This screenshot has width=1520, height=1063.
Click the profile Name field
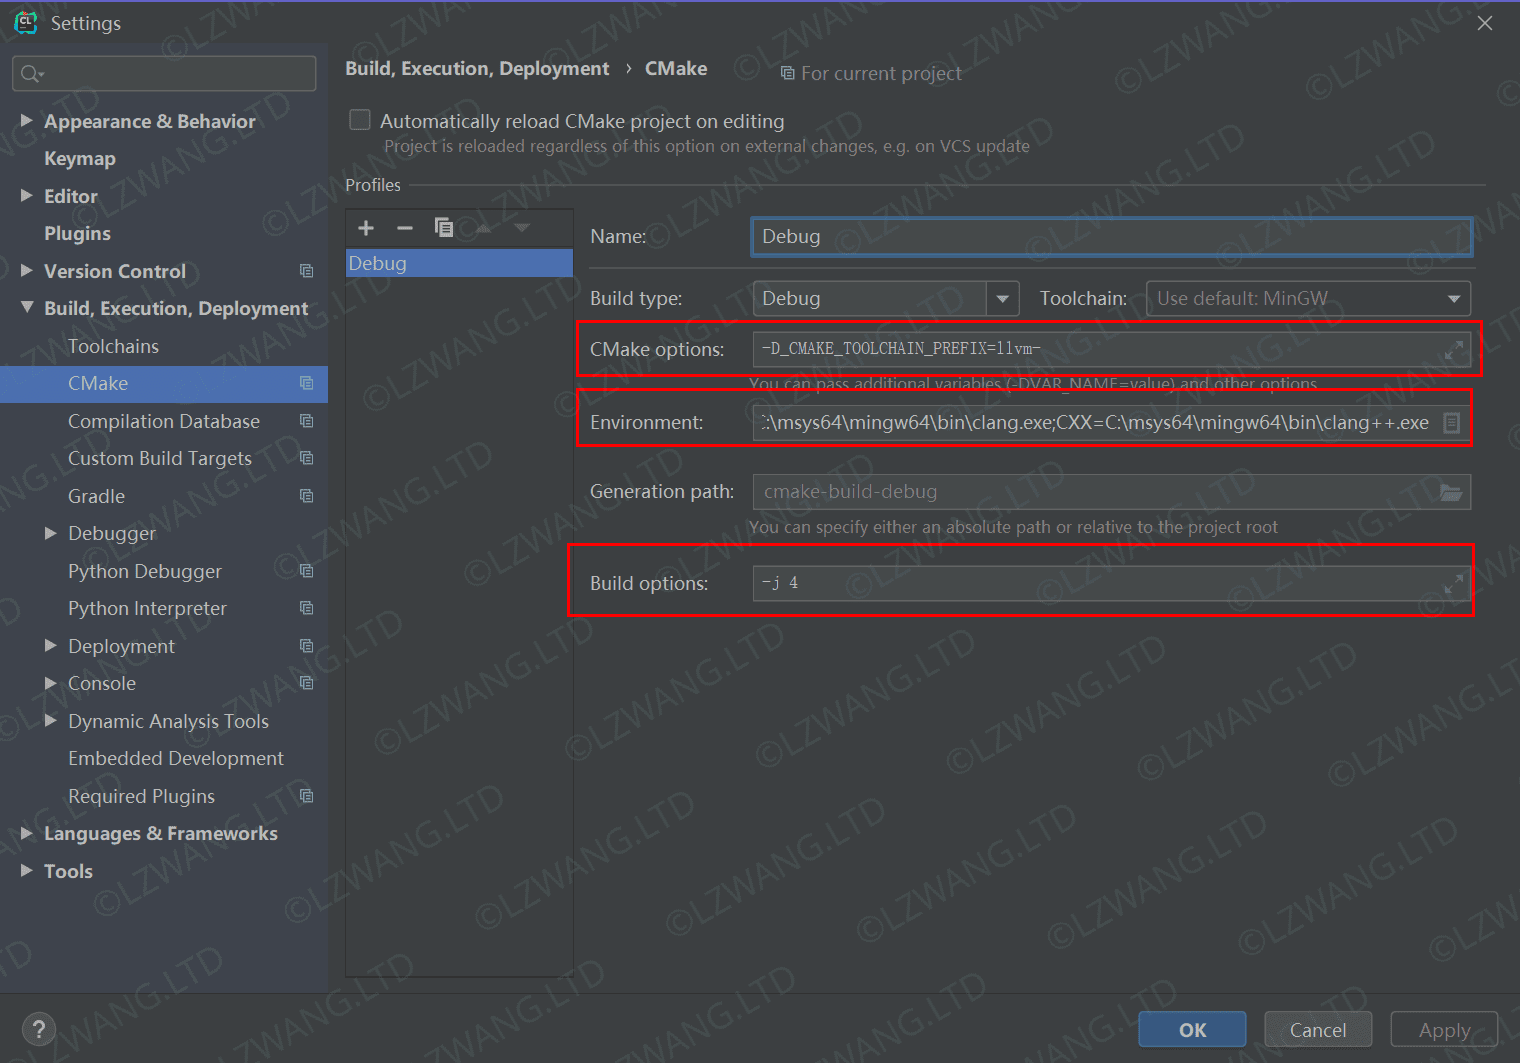(x=1111, y=237)
